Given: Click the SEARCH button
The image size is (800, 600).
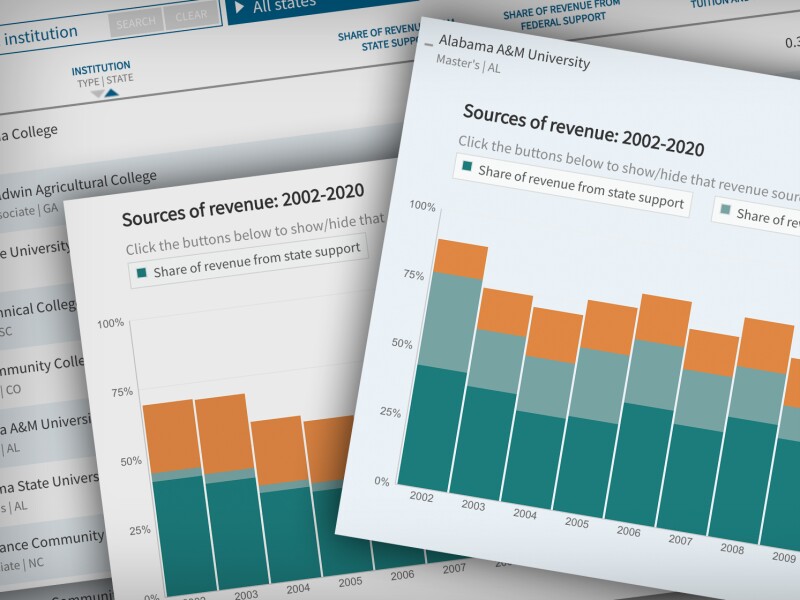Looking at the screenshot, I should tap(134, 20).
